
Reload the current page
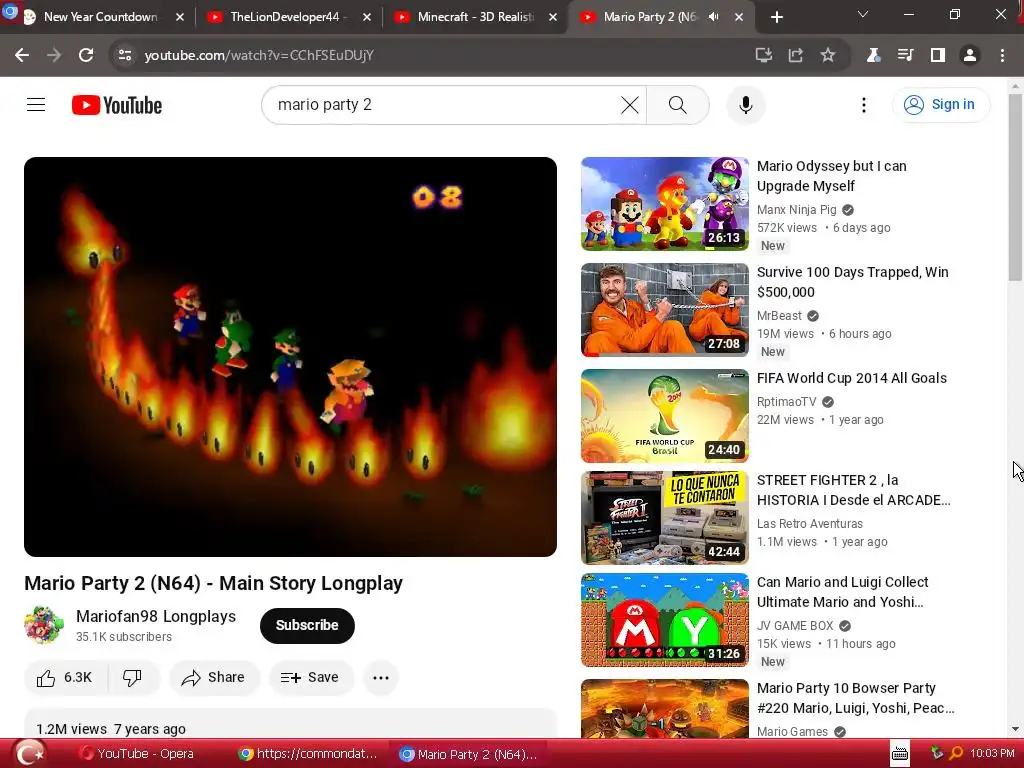pyautogui.click(x=86, y=56)
